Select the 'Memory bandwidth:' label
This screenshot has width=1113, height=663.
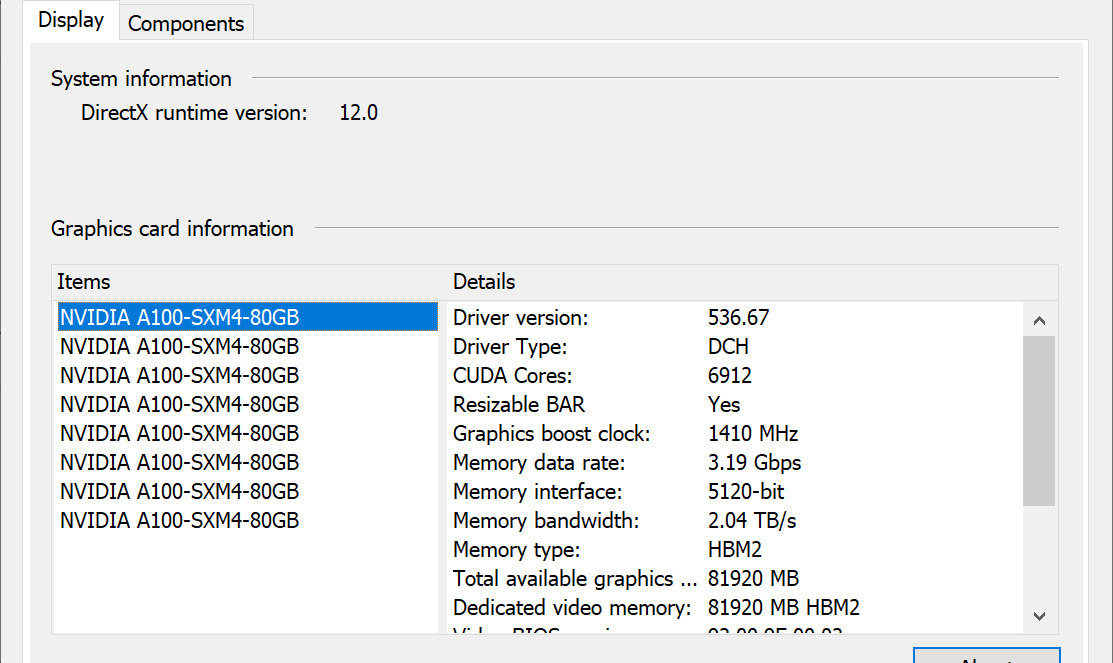(546, 521)
